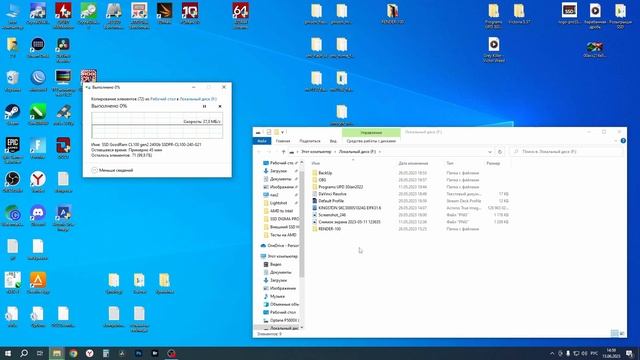Screen dimensions: 640x360
Task: Click the copy speed progress graph
Action: pos(157,125)
